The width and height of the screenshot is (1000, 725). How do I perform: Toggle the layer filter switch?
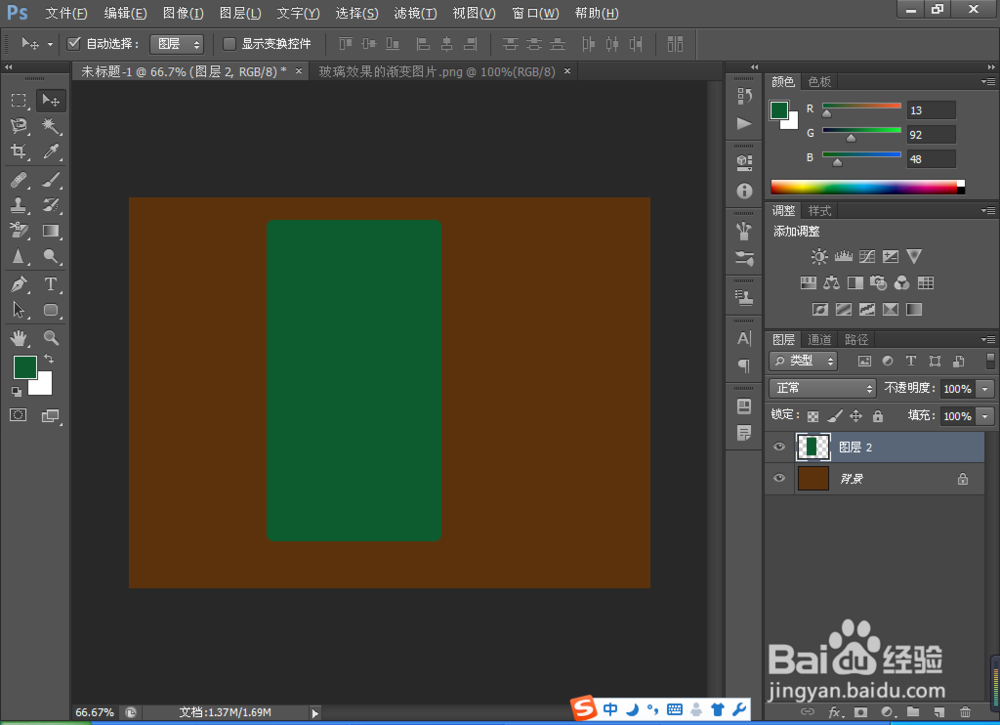[x=990, y=361]
